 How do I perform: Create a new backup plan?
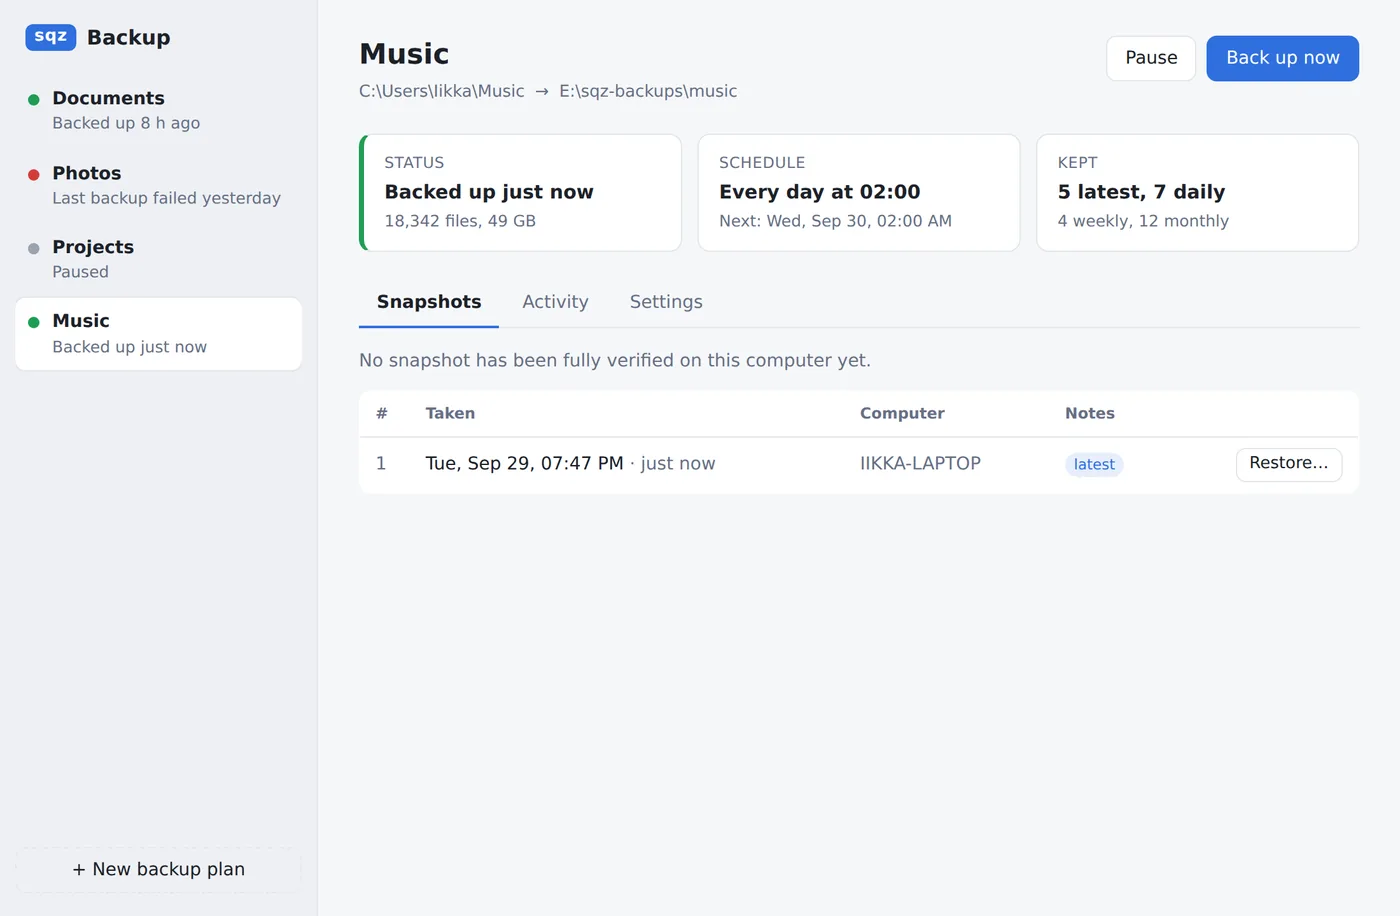click(158, 870)
